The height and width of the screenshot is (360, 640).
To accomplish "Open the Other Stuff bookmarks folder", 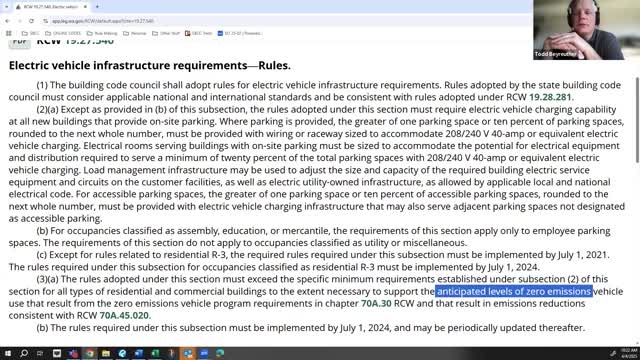I will pos(166,33).
